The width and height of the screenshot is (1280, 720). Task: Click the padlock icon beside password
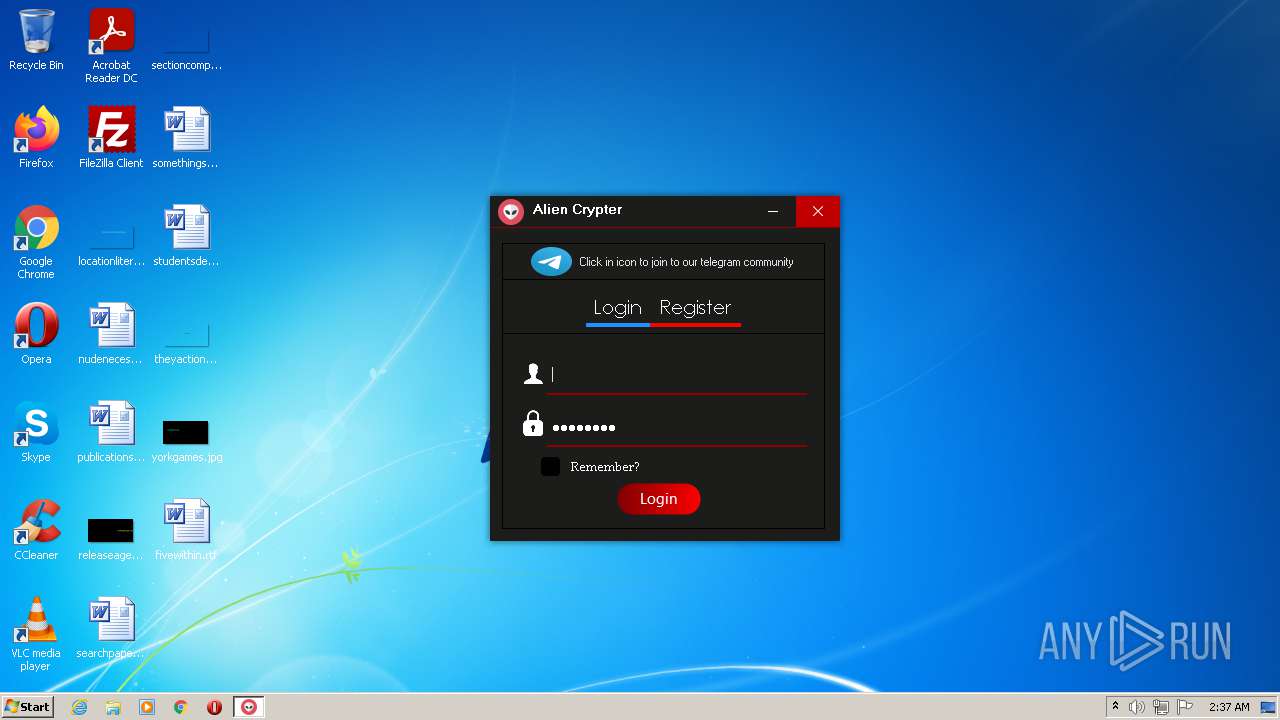coord(533,424)
